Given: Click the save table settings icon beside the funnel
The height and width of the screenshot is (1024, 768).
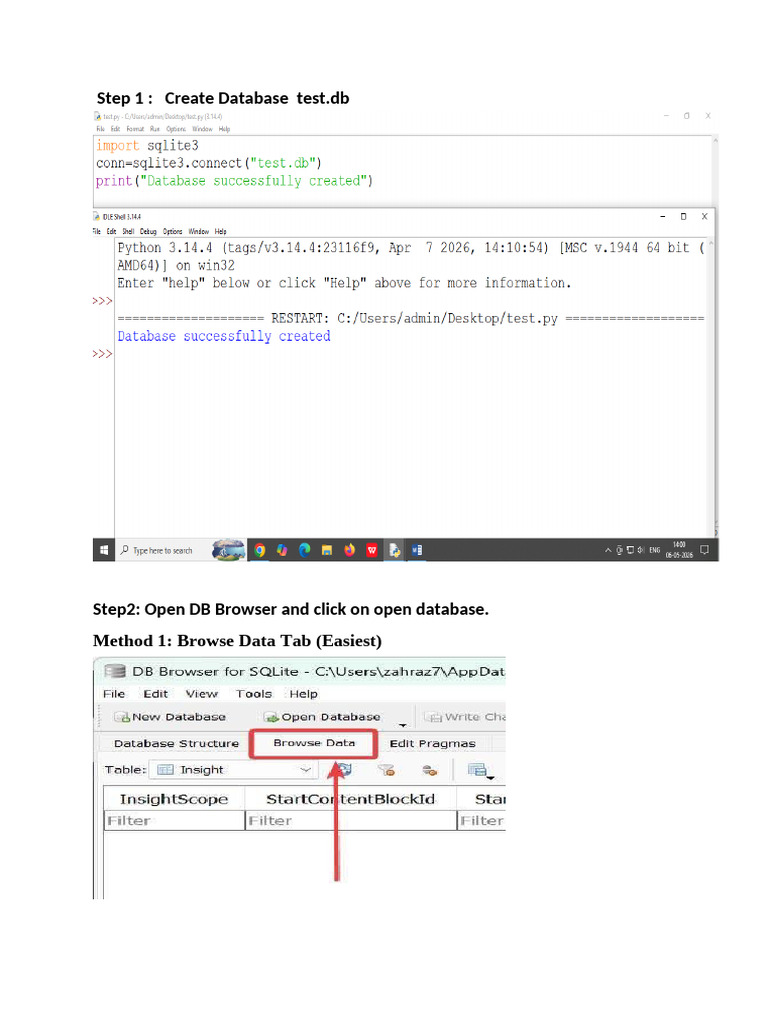Looking at the screenshot, I should point(429,770).
